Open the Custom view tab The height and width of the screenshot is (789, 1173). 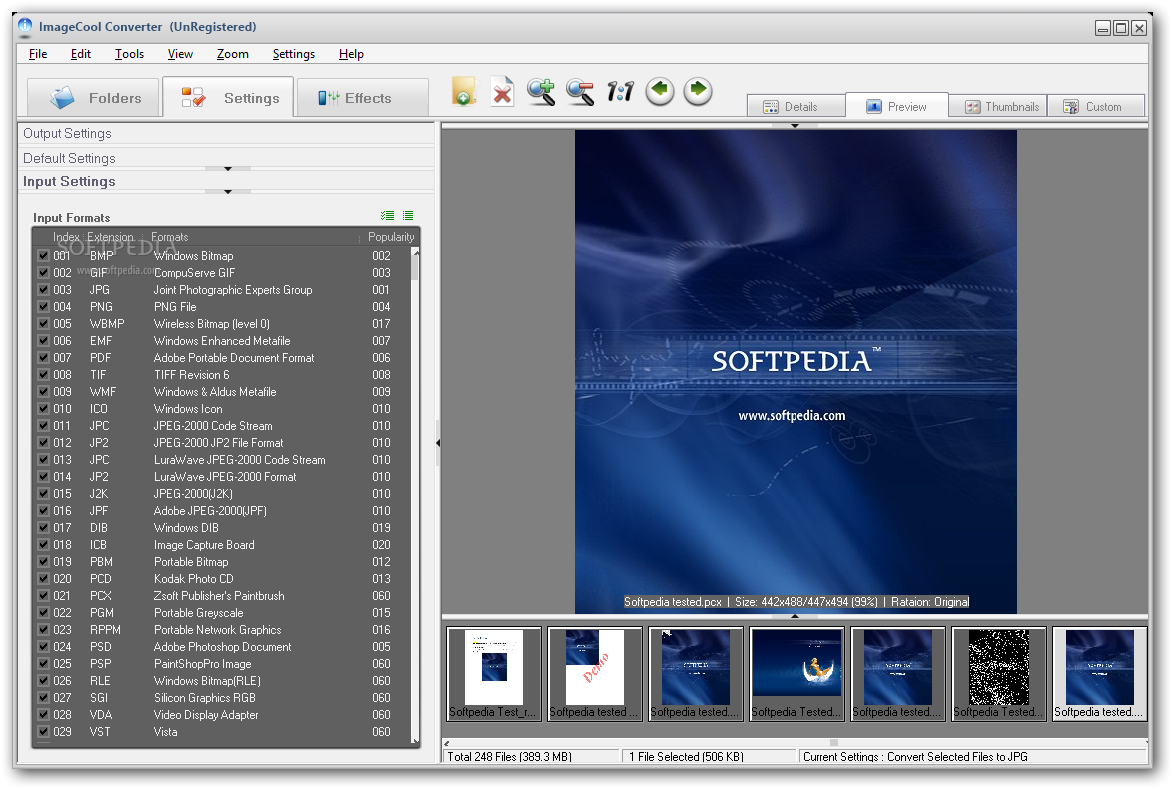tap(1096, 106)
